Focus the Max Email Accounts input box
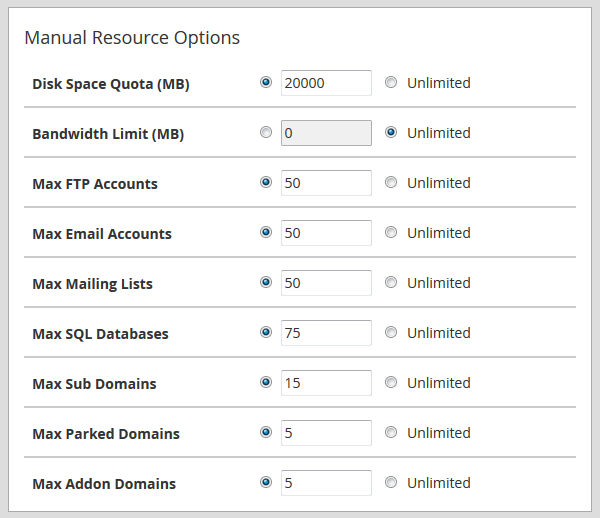Image resolution: width=600 pixels, height=518 pixels. click(326, 233)
